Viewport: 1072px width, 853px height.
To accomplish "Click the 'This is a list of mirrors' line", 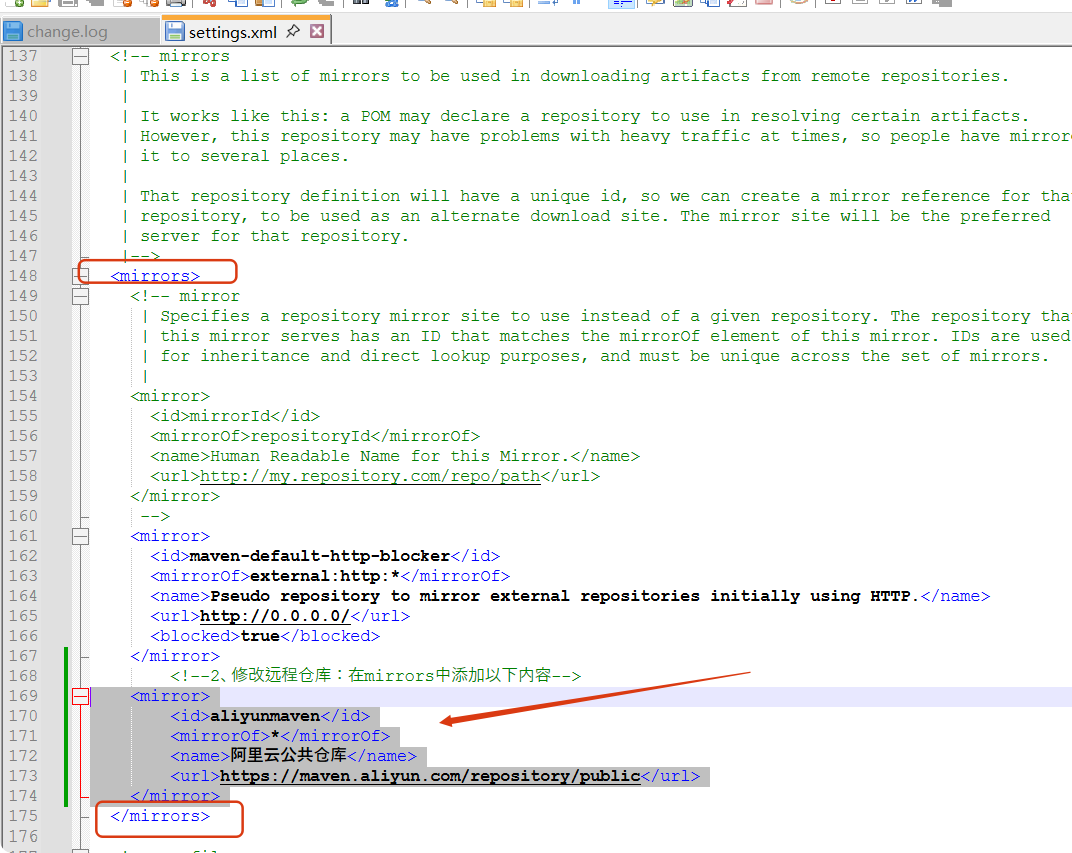I will (x=574, y=76).
